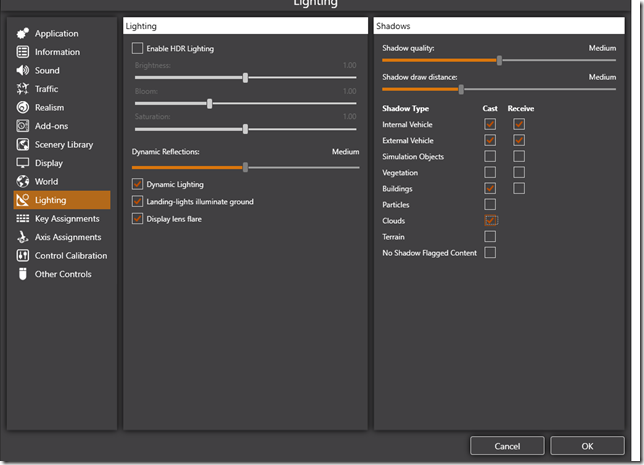
Task: Click the Key Assignments keyboard icon
Action: [23, 219]
